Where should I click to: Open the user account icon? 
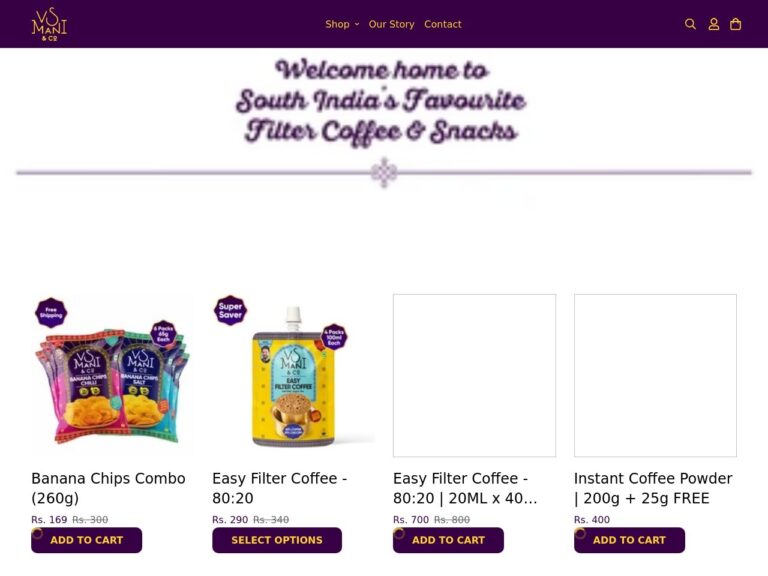pyautogui.click(x=714, y=24)
